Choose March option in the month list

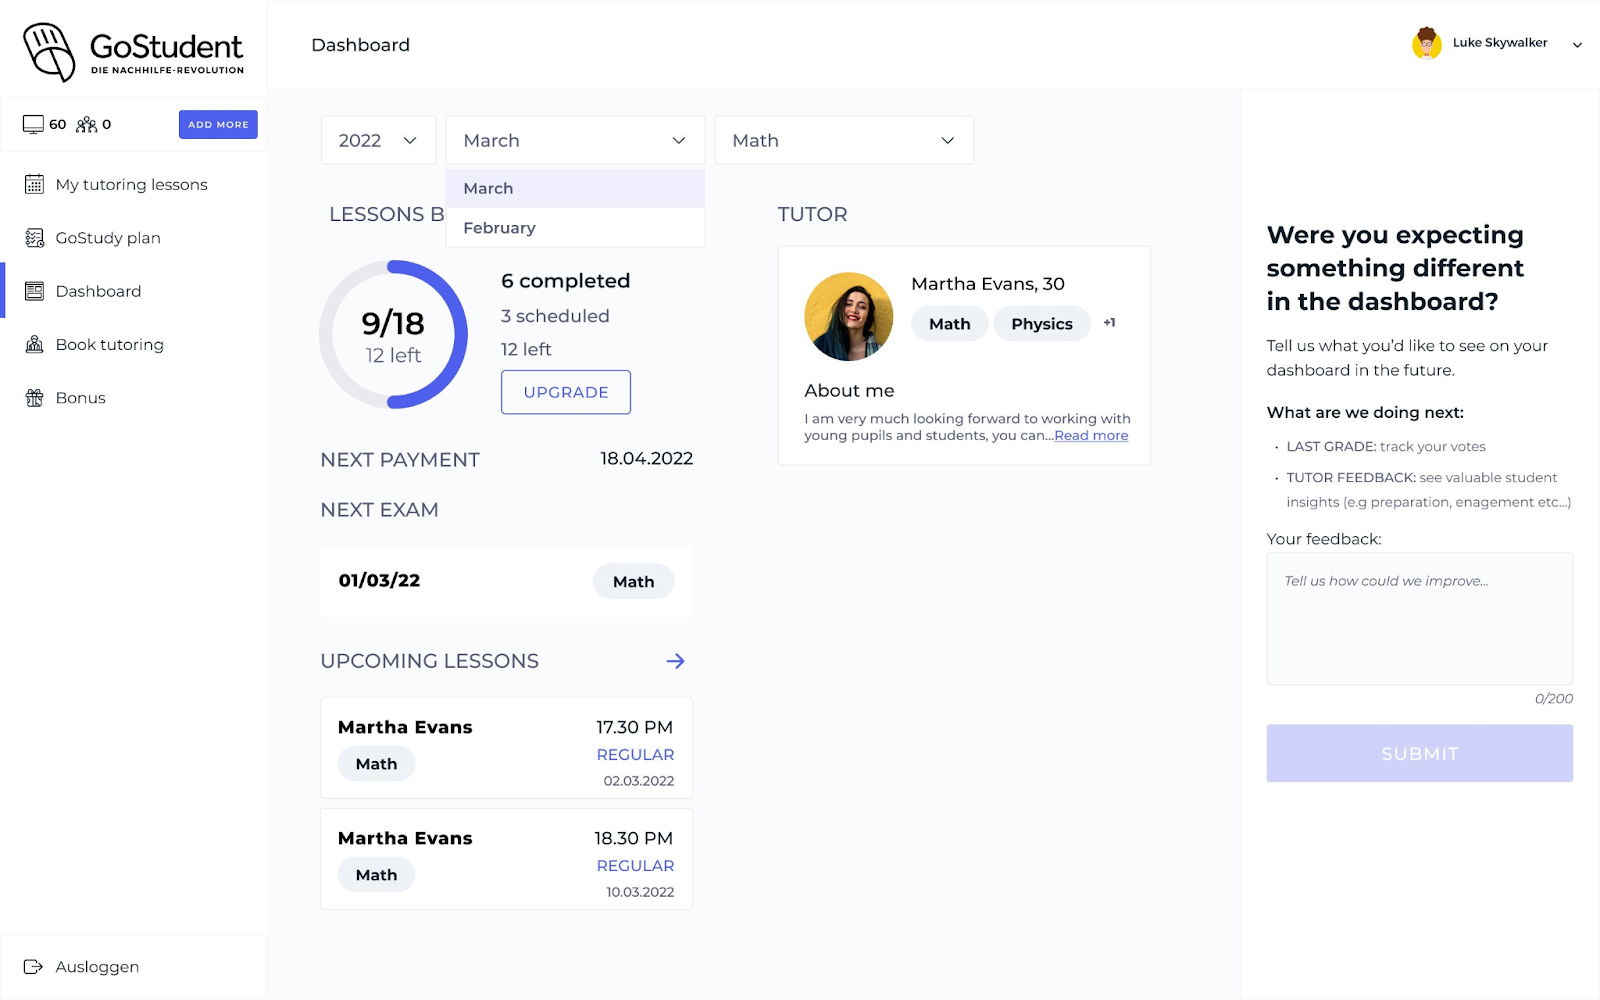pos(488,188)
